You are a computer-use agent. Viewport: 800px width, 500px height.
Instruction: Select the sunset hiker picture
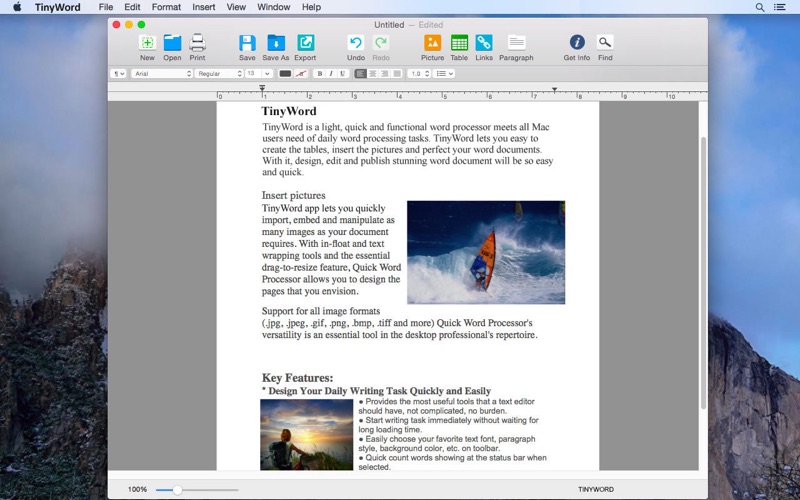[307, 435]
